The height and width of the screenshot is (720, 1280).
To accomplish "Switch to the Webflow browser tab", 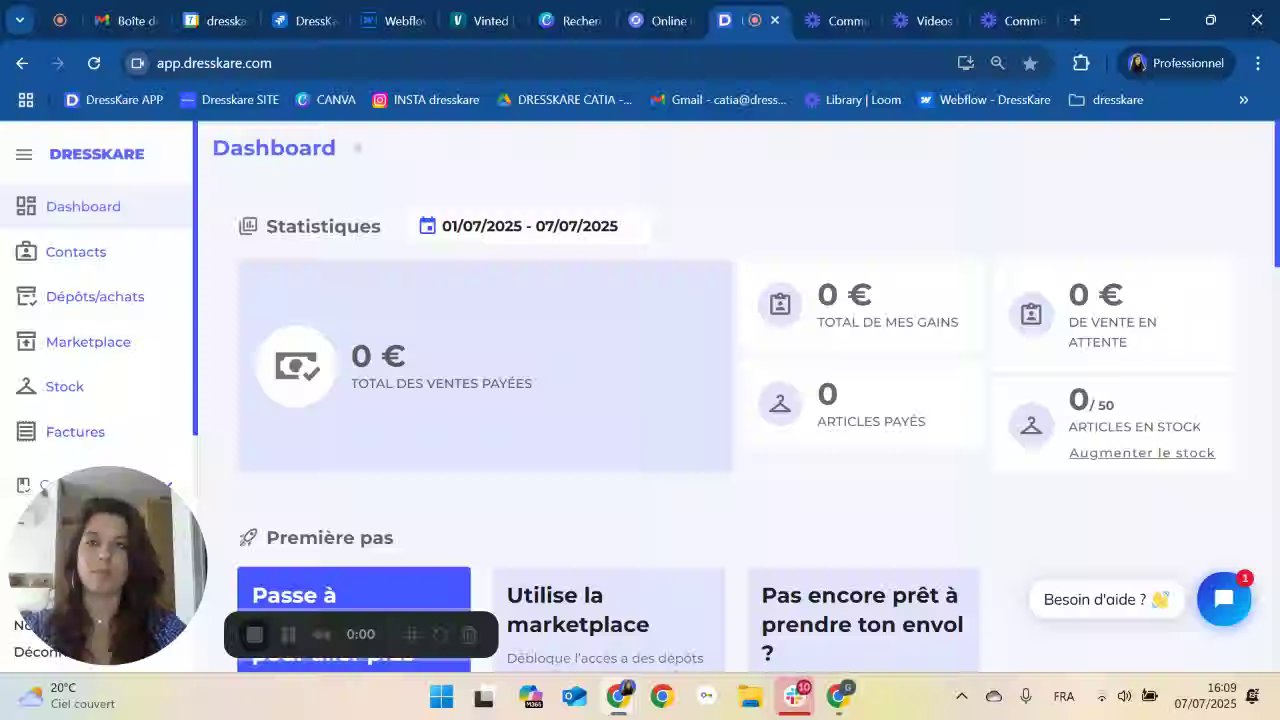I will click(394, 20).
